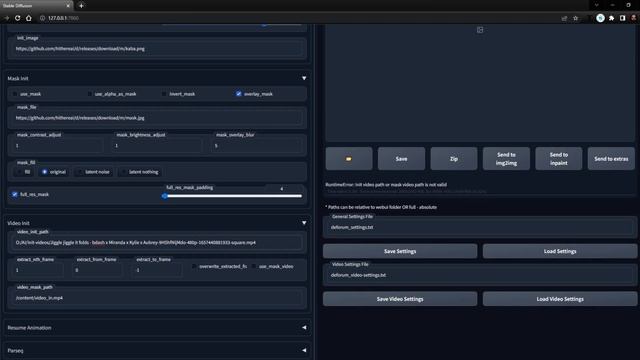Screen dimensions: 640x360
Task: Uncheck the overlay_mask checkbox
Action: pyautogui.click(x=239, y=94)
